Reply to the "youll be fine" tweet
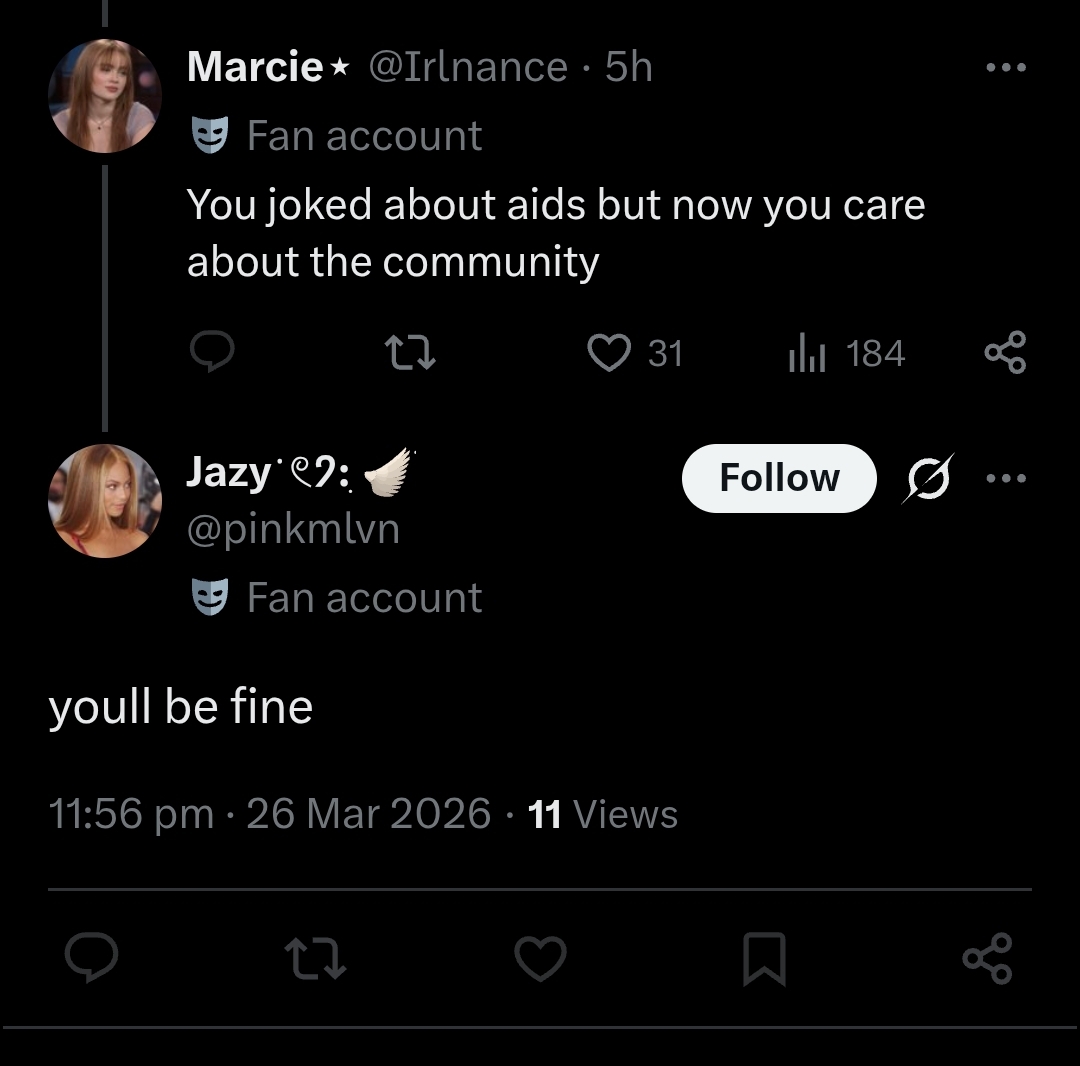This screenshot has height=1066, width=1080. [92, 959]
